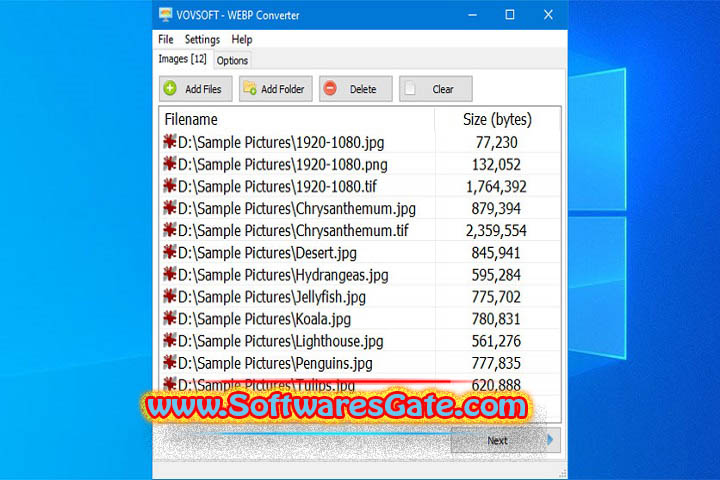The height and width of the screenshot is (480, 720).
Task: Sort list by Filename column header
Action: (297, 119)
